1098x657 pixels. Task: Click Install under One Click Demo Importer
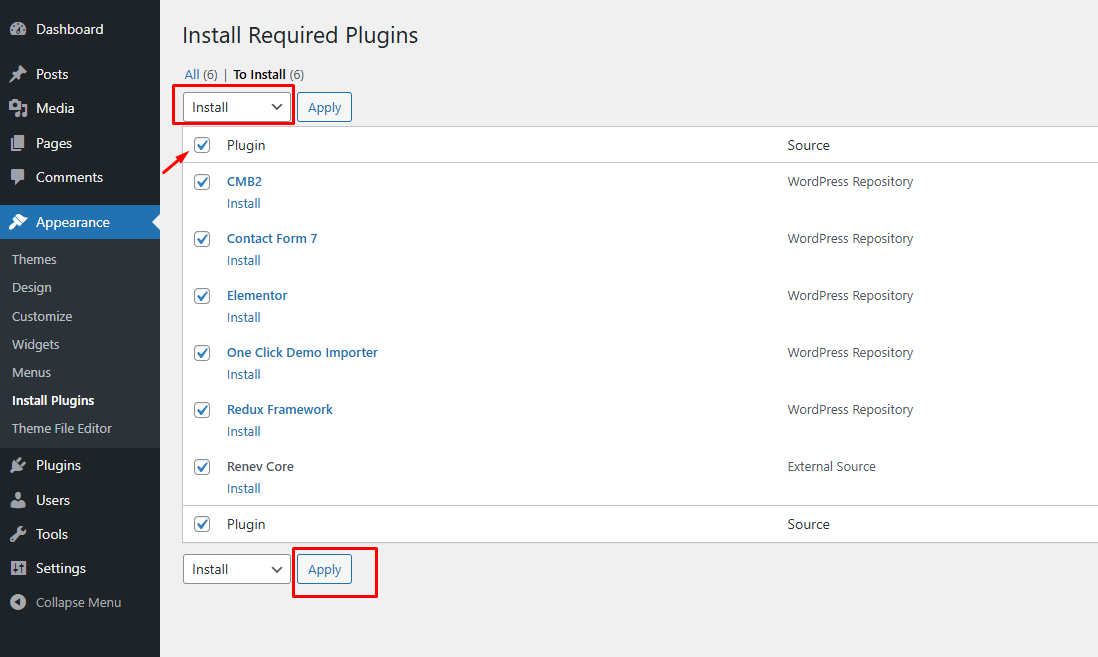(244, 375)
